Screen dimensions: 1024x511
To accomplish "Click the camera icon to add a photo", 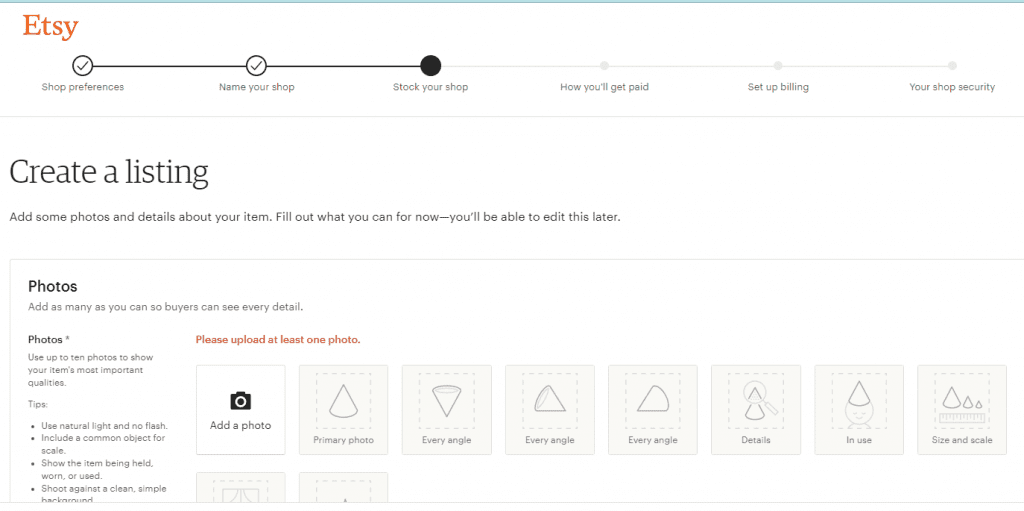I will click(240, 401).
